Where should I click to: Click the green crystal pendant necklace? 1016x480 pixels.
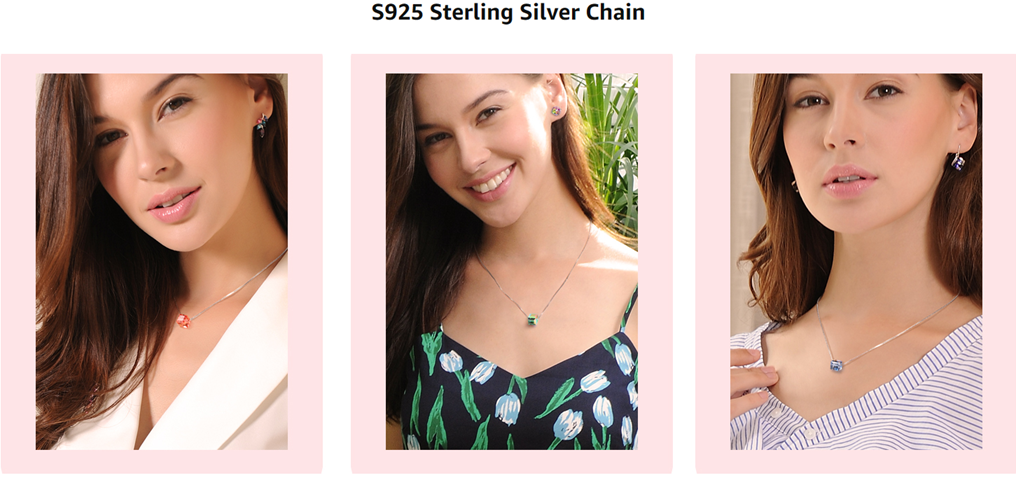click(532, 319)
